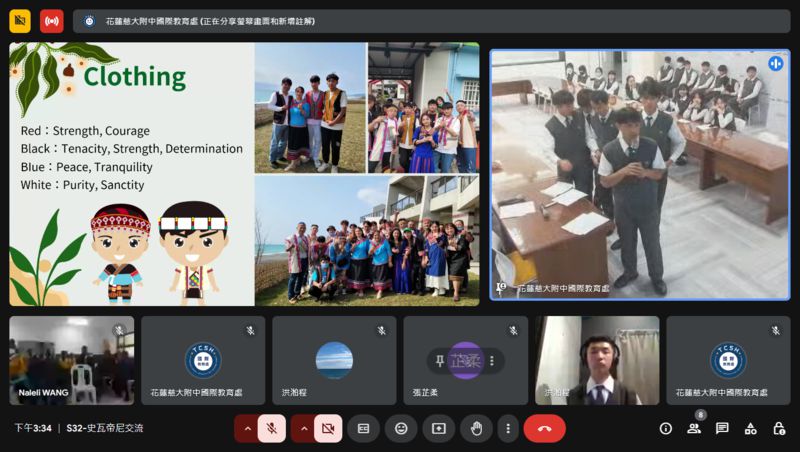Pin 張芷柔's tile with pin icon
Screen dimensions: 800x452
[440, 361]
